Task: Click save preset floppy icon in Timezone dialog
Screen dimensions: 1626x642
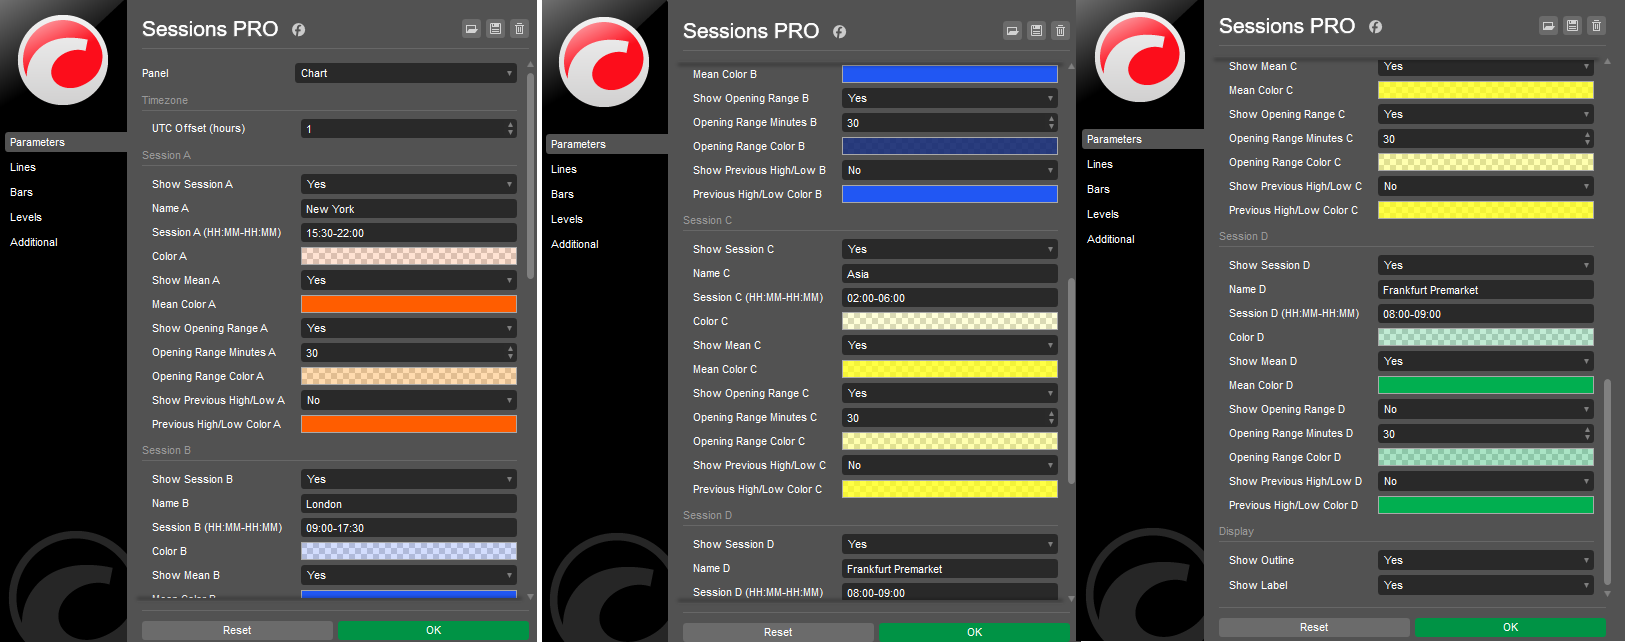Action: [495, 29]
